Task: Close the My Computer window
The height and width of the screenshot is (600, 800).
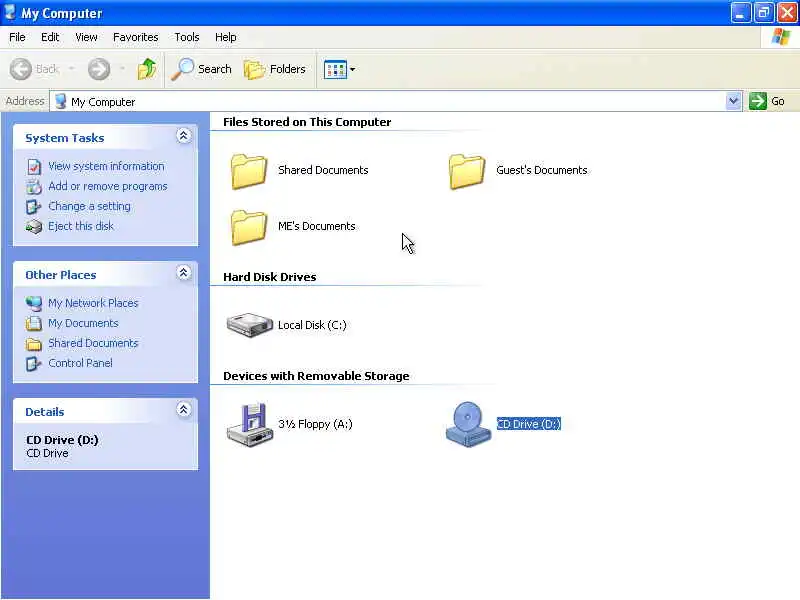Action: point(787,13)
